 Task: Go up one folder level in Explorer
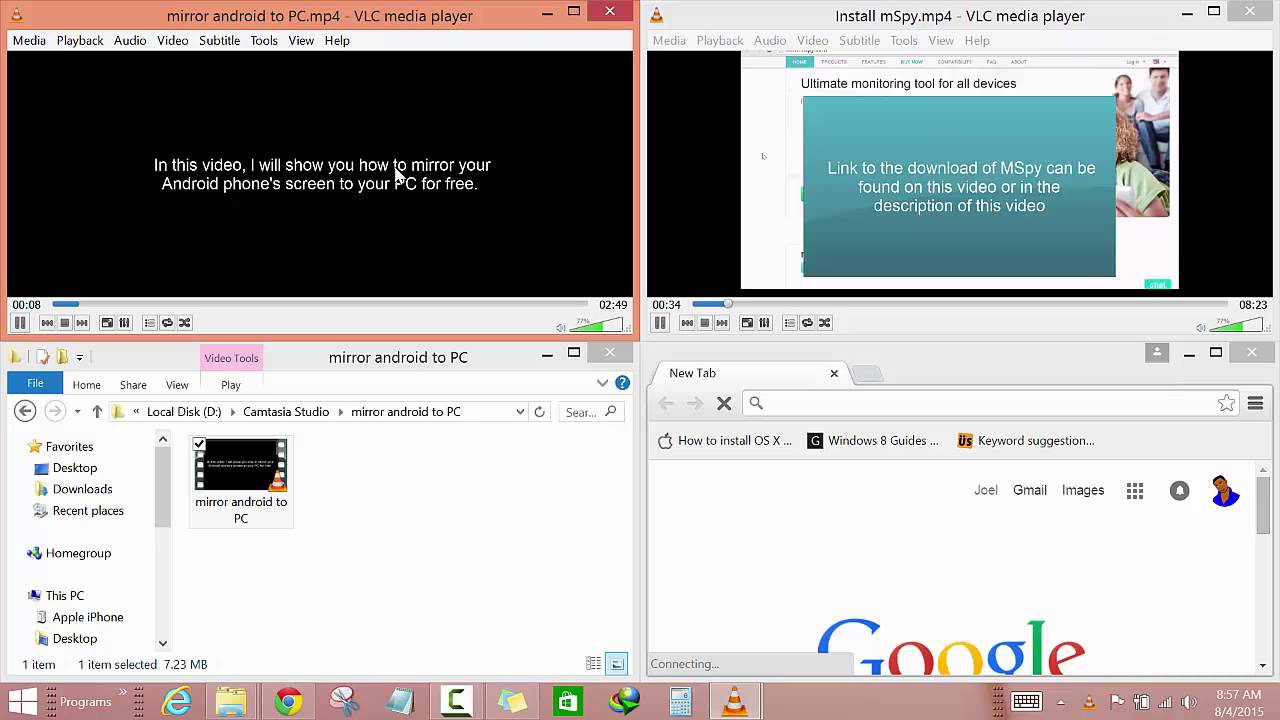pyautogui.click(x=97, y=411)
